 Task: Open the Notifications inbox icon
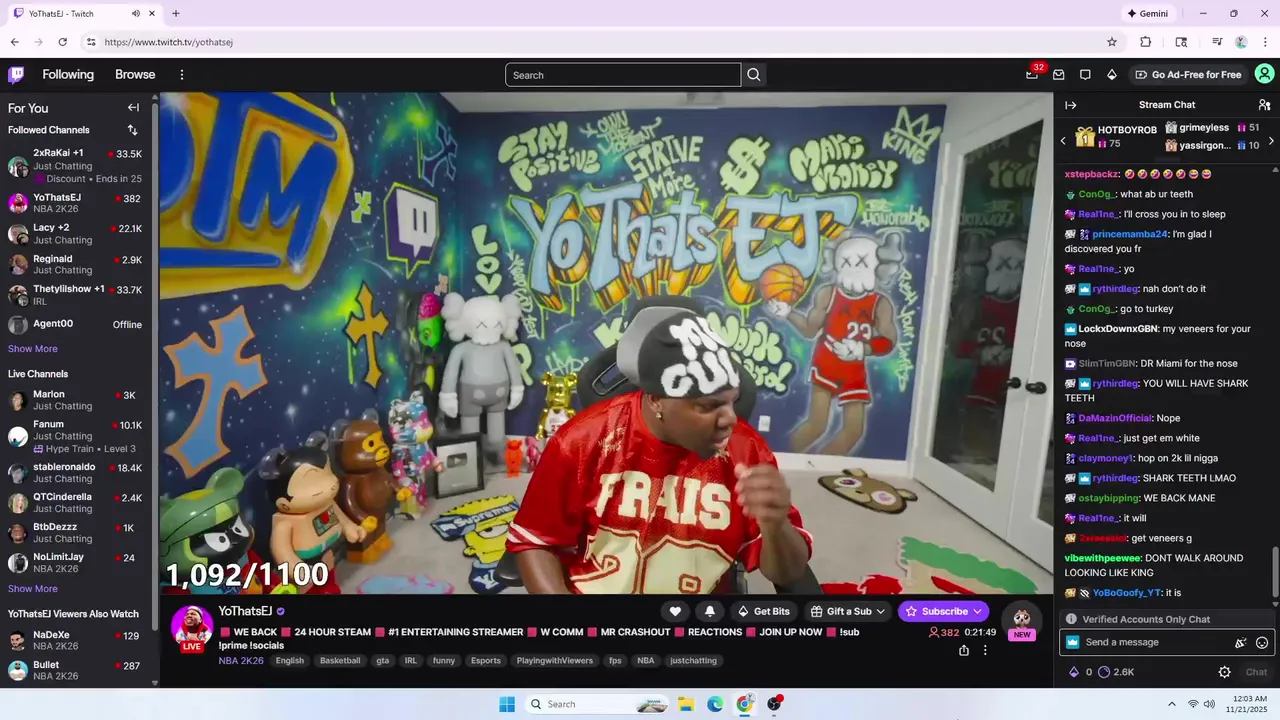1059,75
